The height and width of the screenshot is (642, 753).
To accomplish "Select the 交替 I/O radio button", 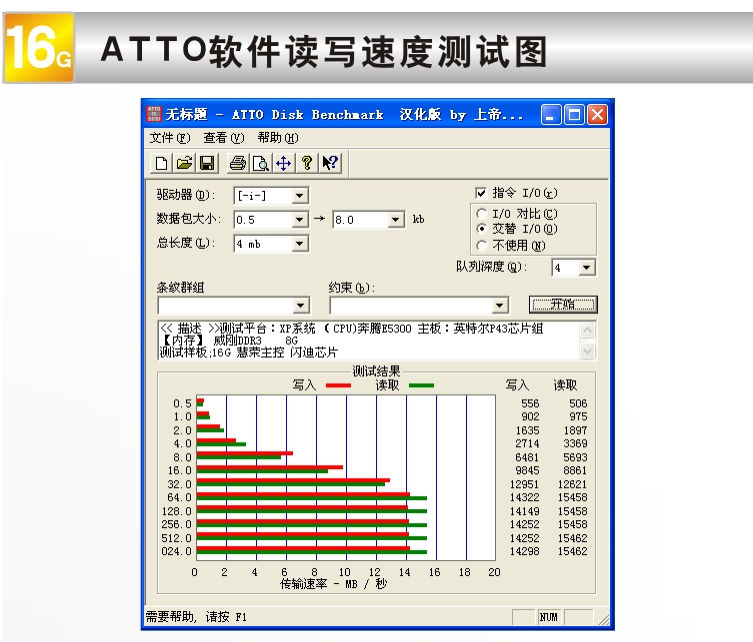I will coord(481,229).
